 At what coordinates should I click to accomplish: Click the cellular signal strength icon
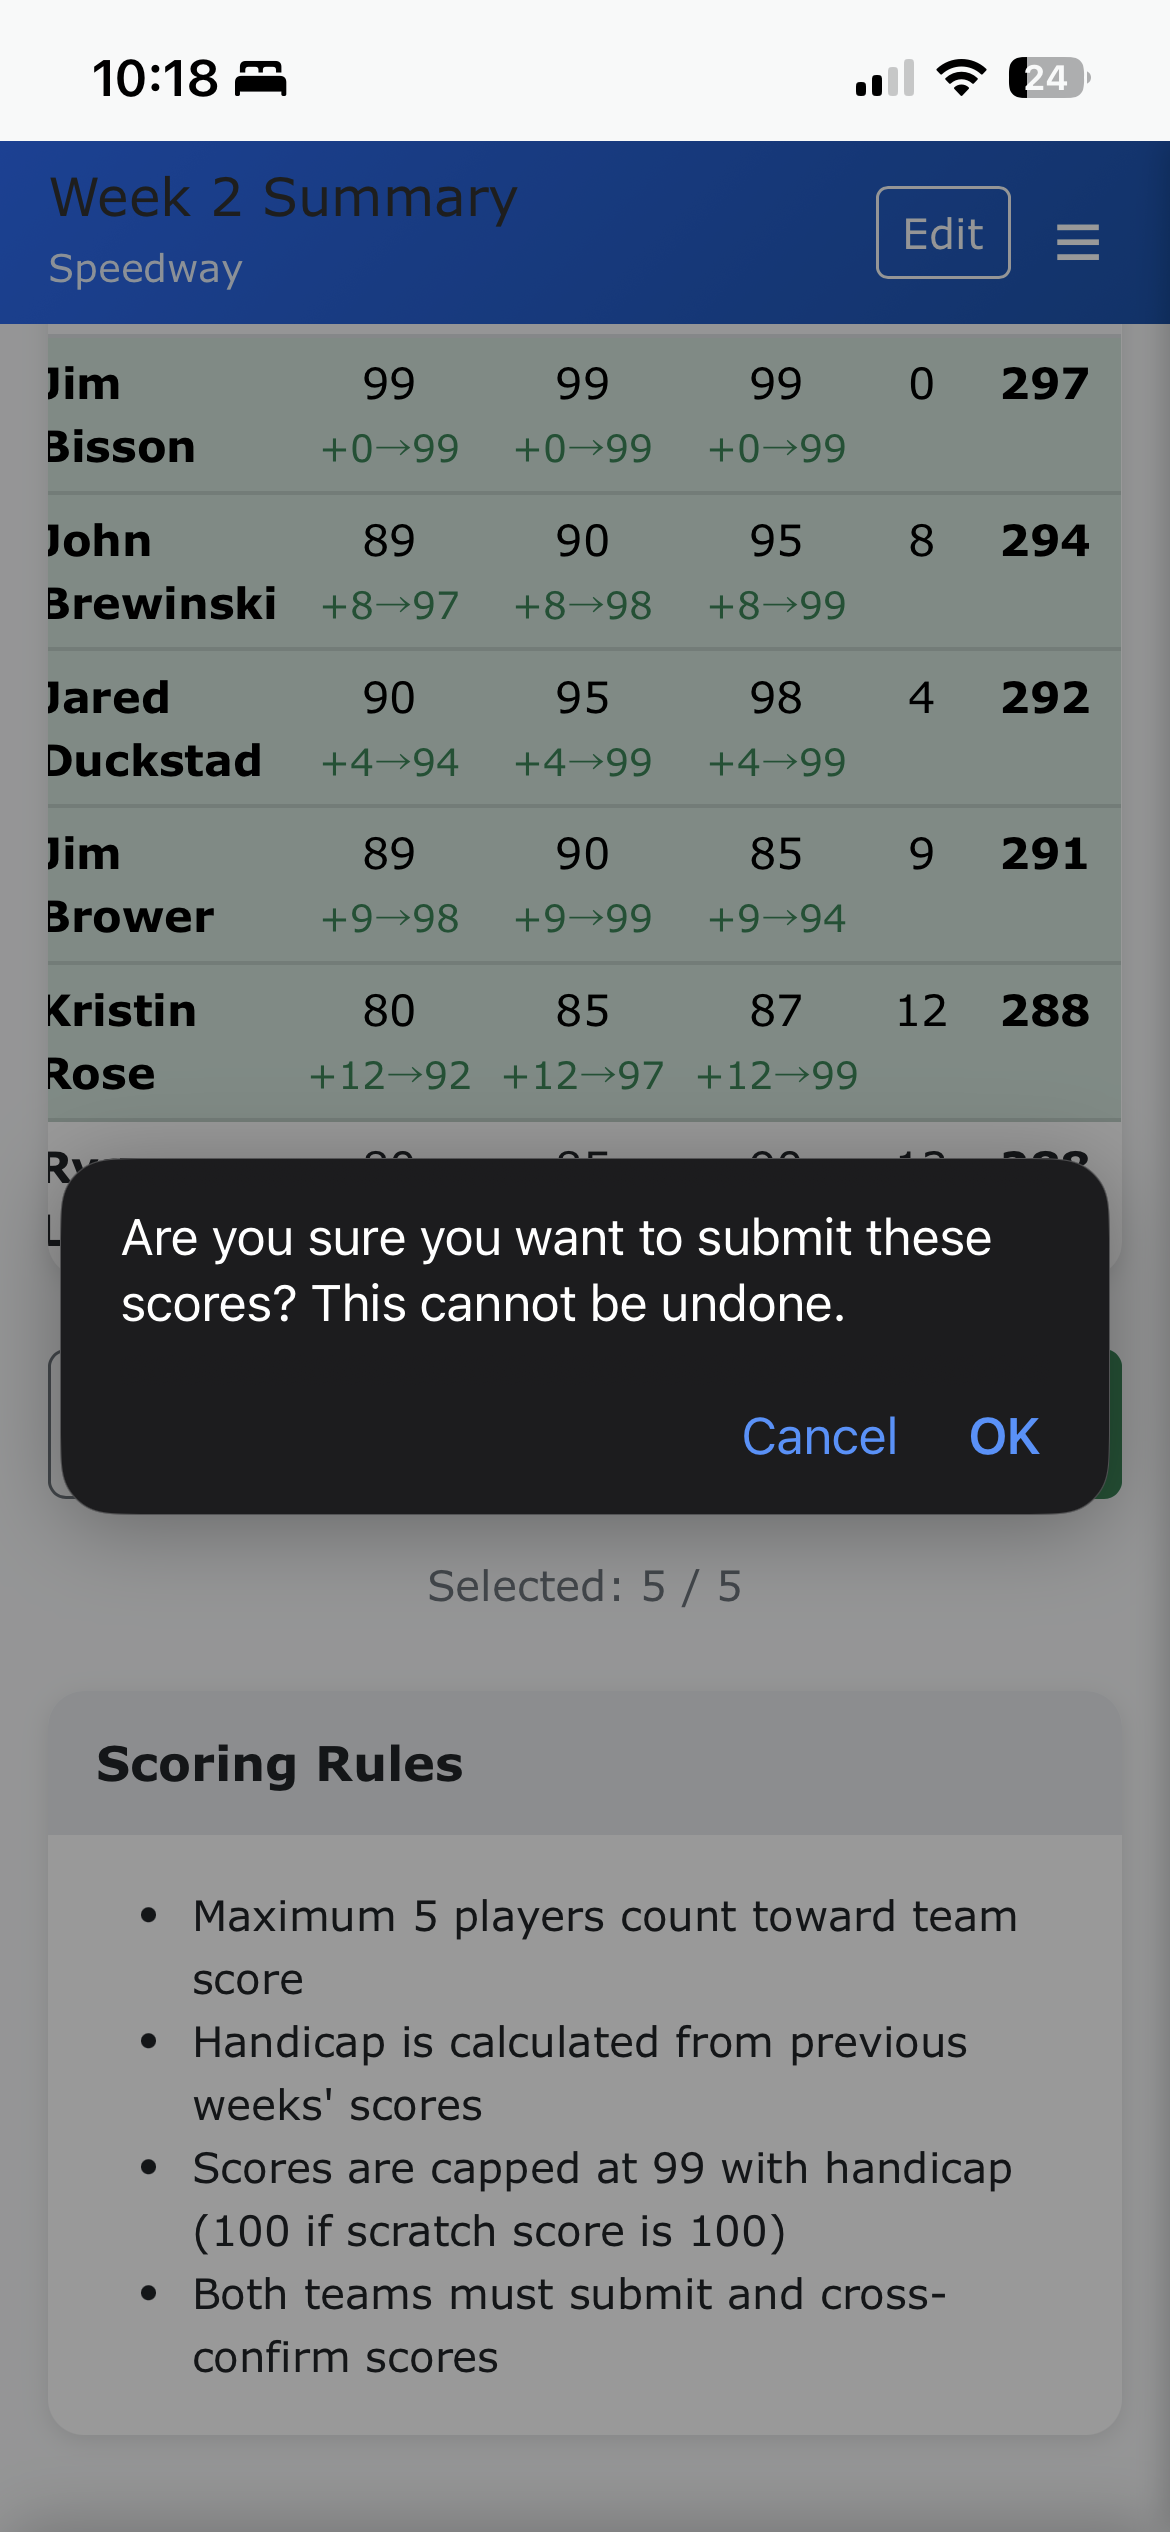point(884,78)
